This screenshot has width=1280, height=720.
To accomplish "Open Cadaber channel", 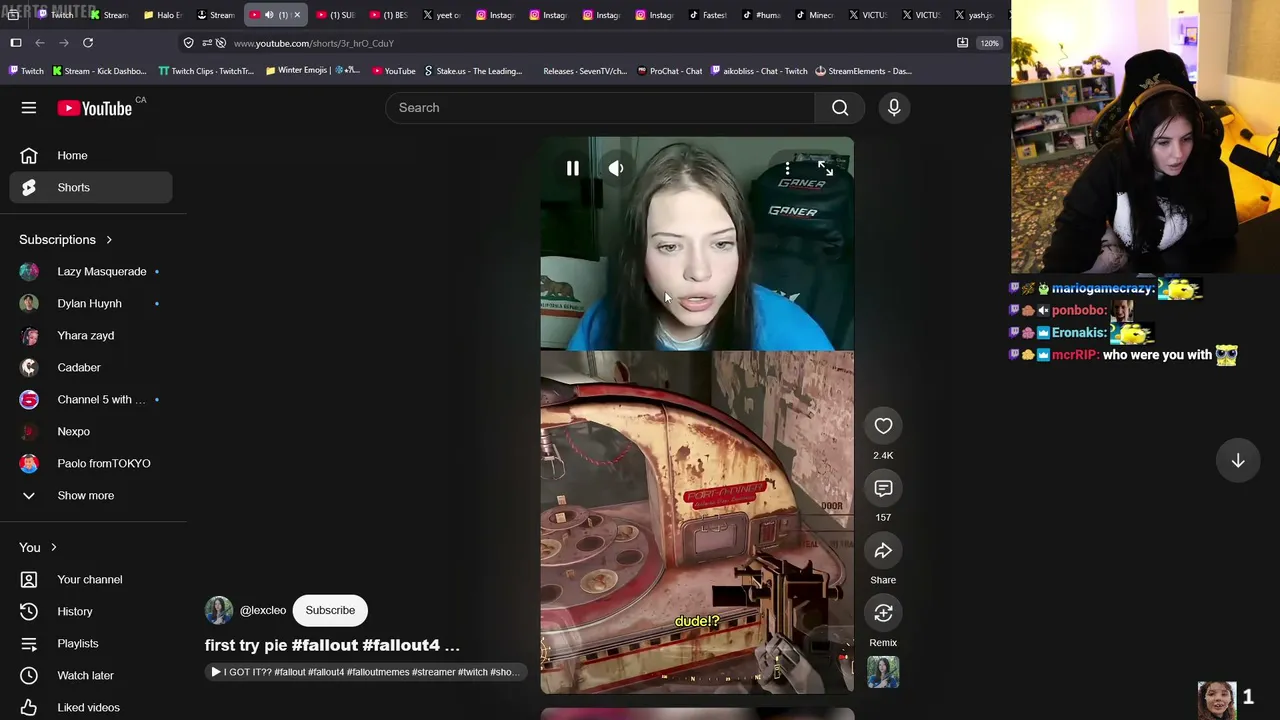I will pos(91,368).
